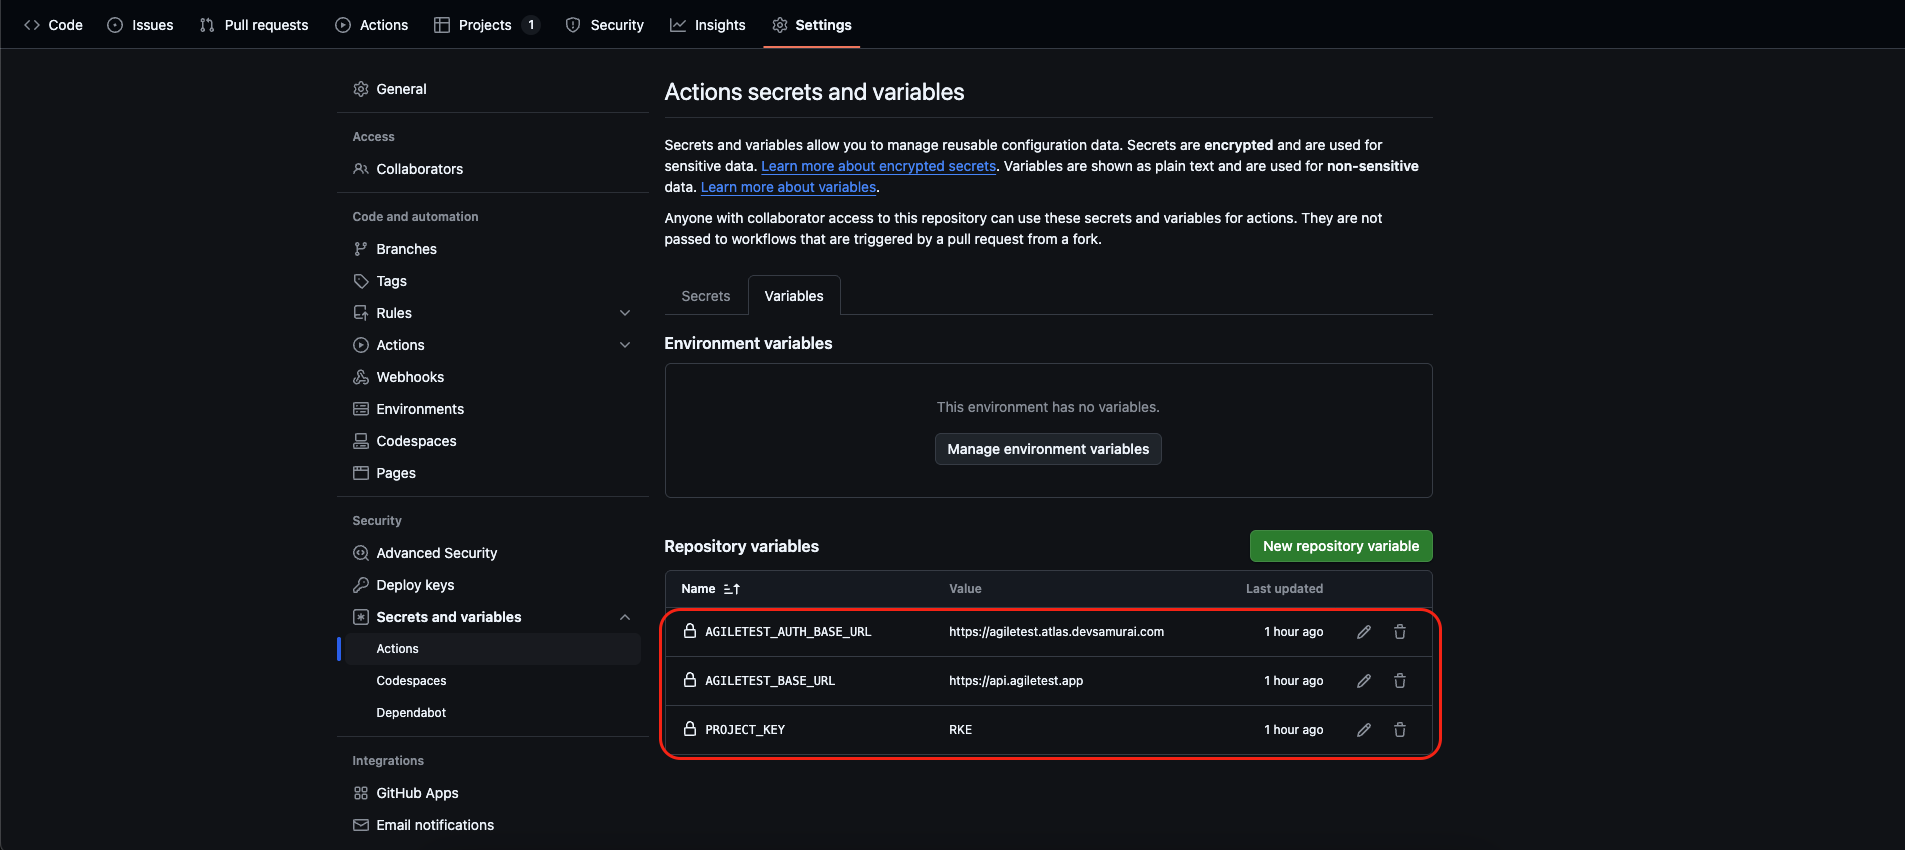The width and height of the screenshot is (1905, 850).
Task: Click the lock icon beside AGILETEST_AUTH_BASE_URL
Action: tap(689, 631)
